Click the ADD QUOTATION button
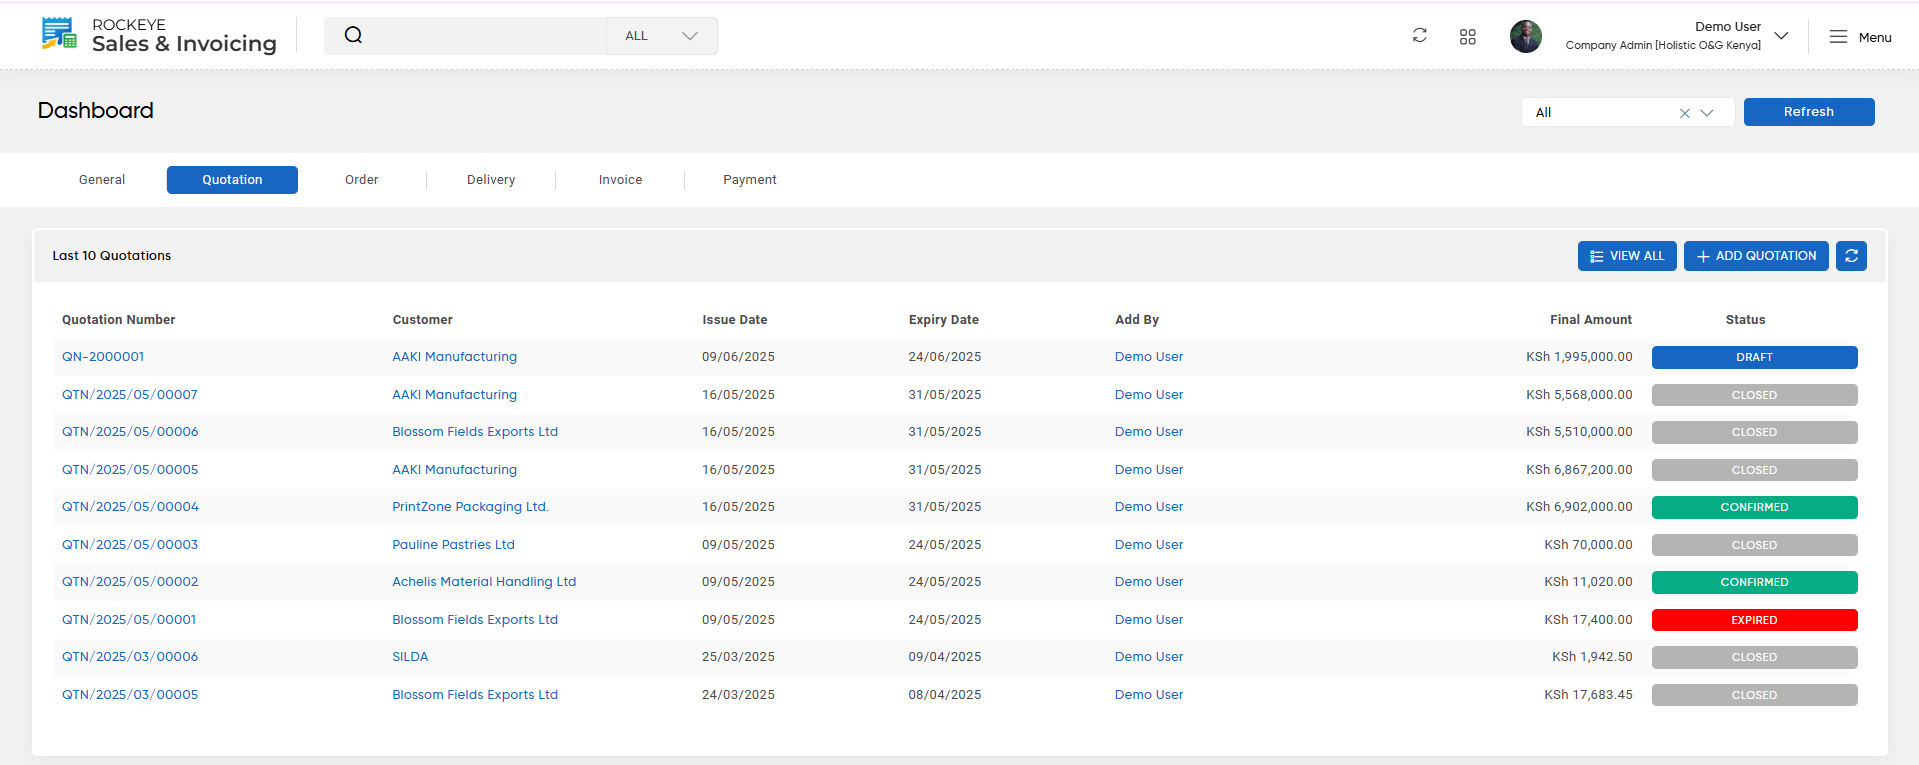 pyautogui.click(x=1756, y=256)
